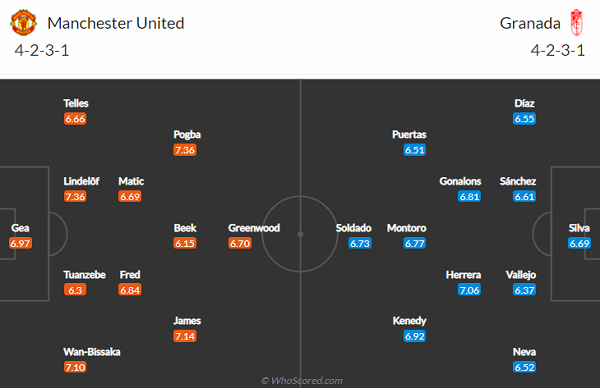Screen dimensions: 600x388
Task: Select player name Soldado
Action: point(354,228)
